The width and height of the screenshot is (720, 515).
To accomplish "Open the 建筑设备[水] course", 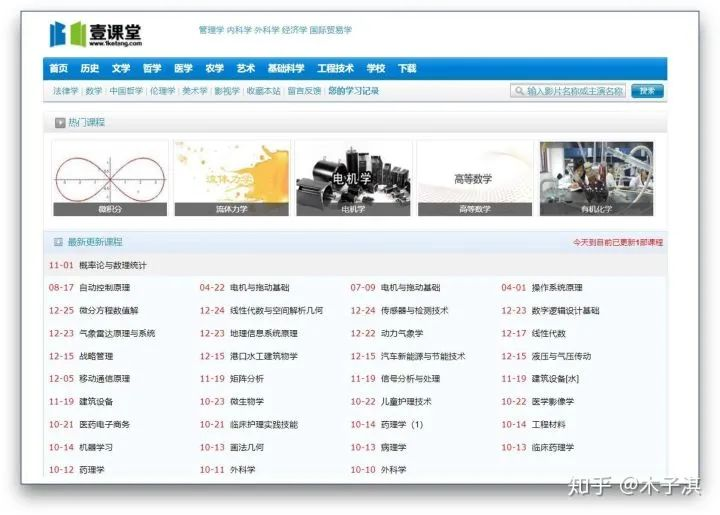I will 555,379.
